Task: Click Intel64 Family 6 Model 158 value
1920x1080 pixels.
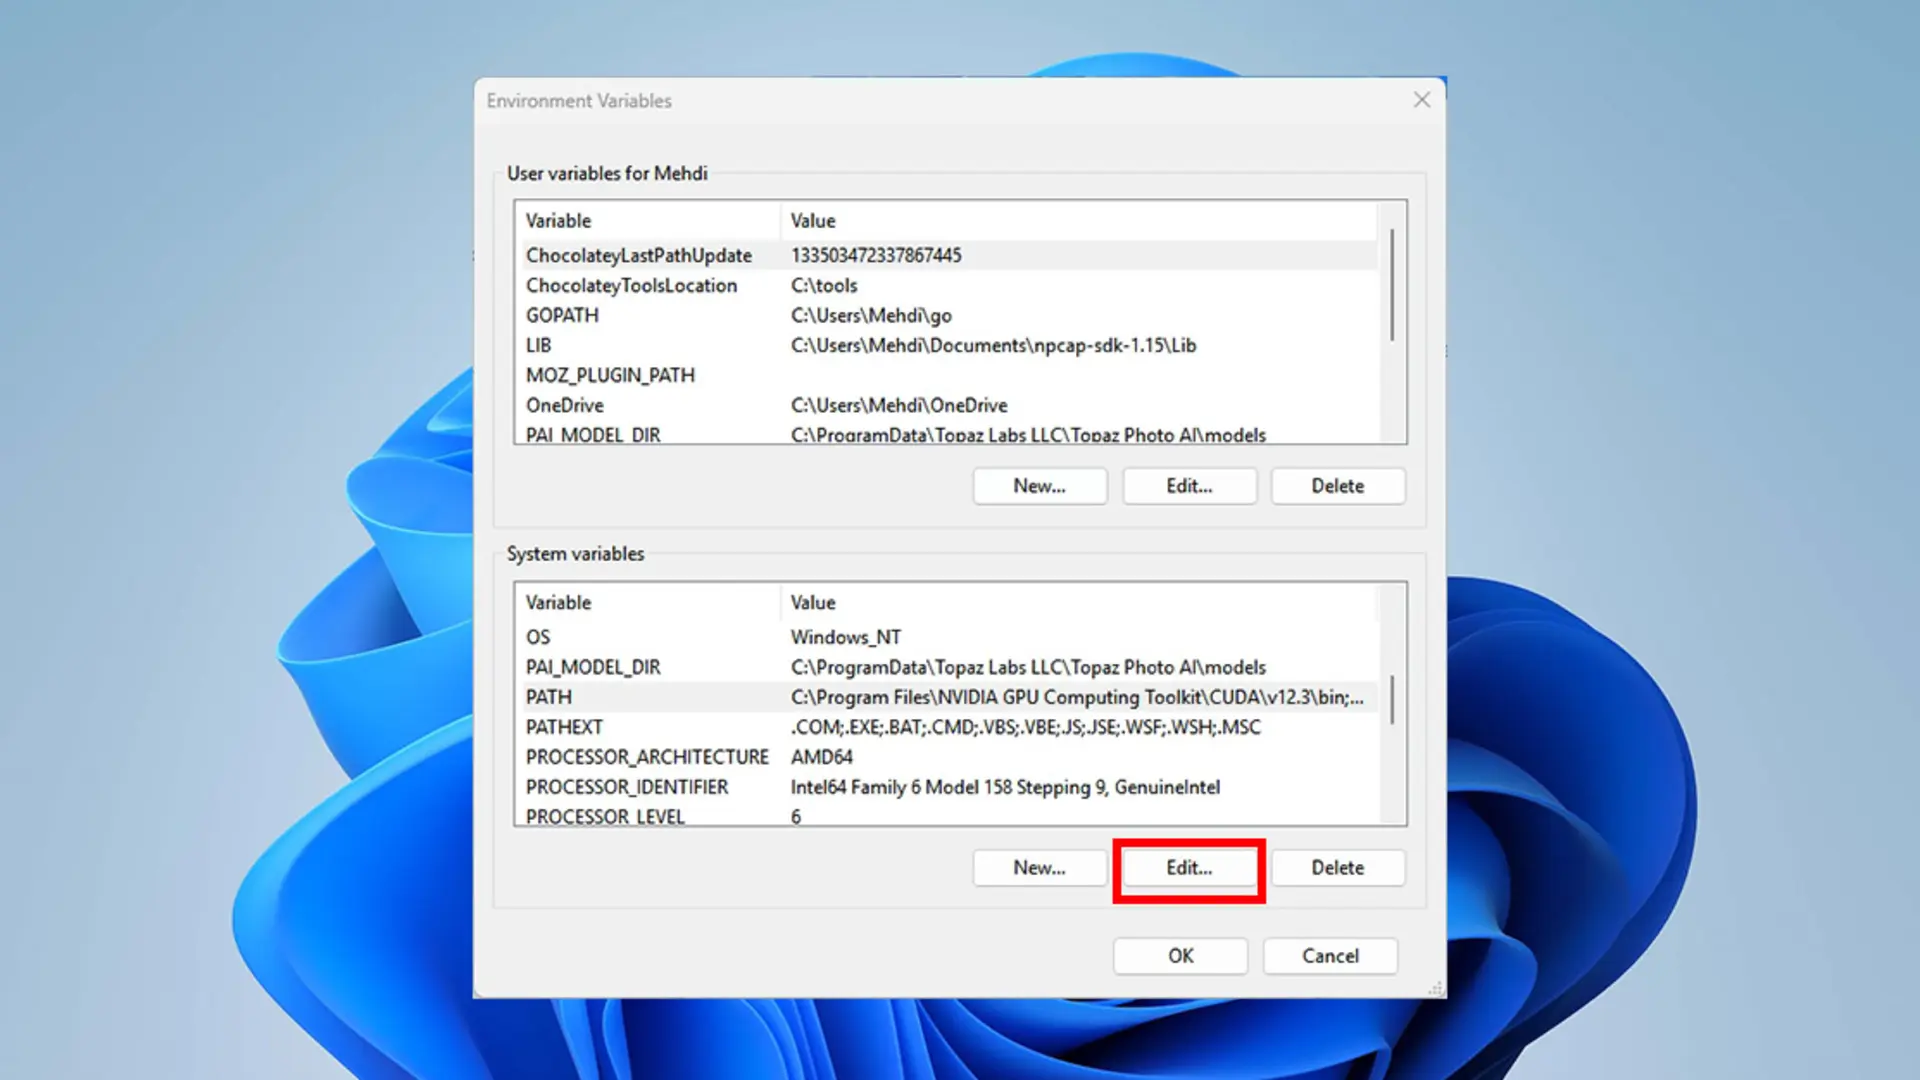Action: (1005, 787)
